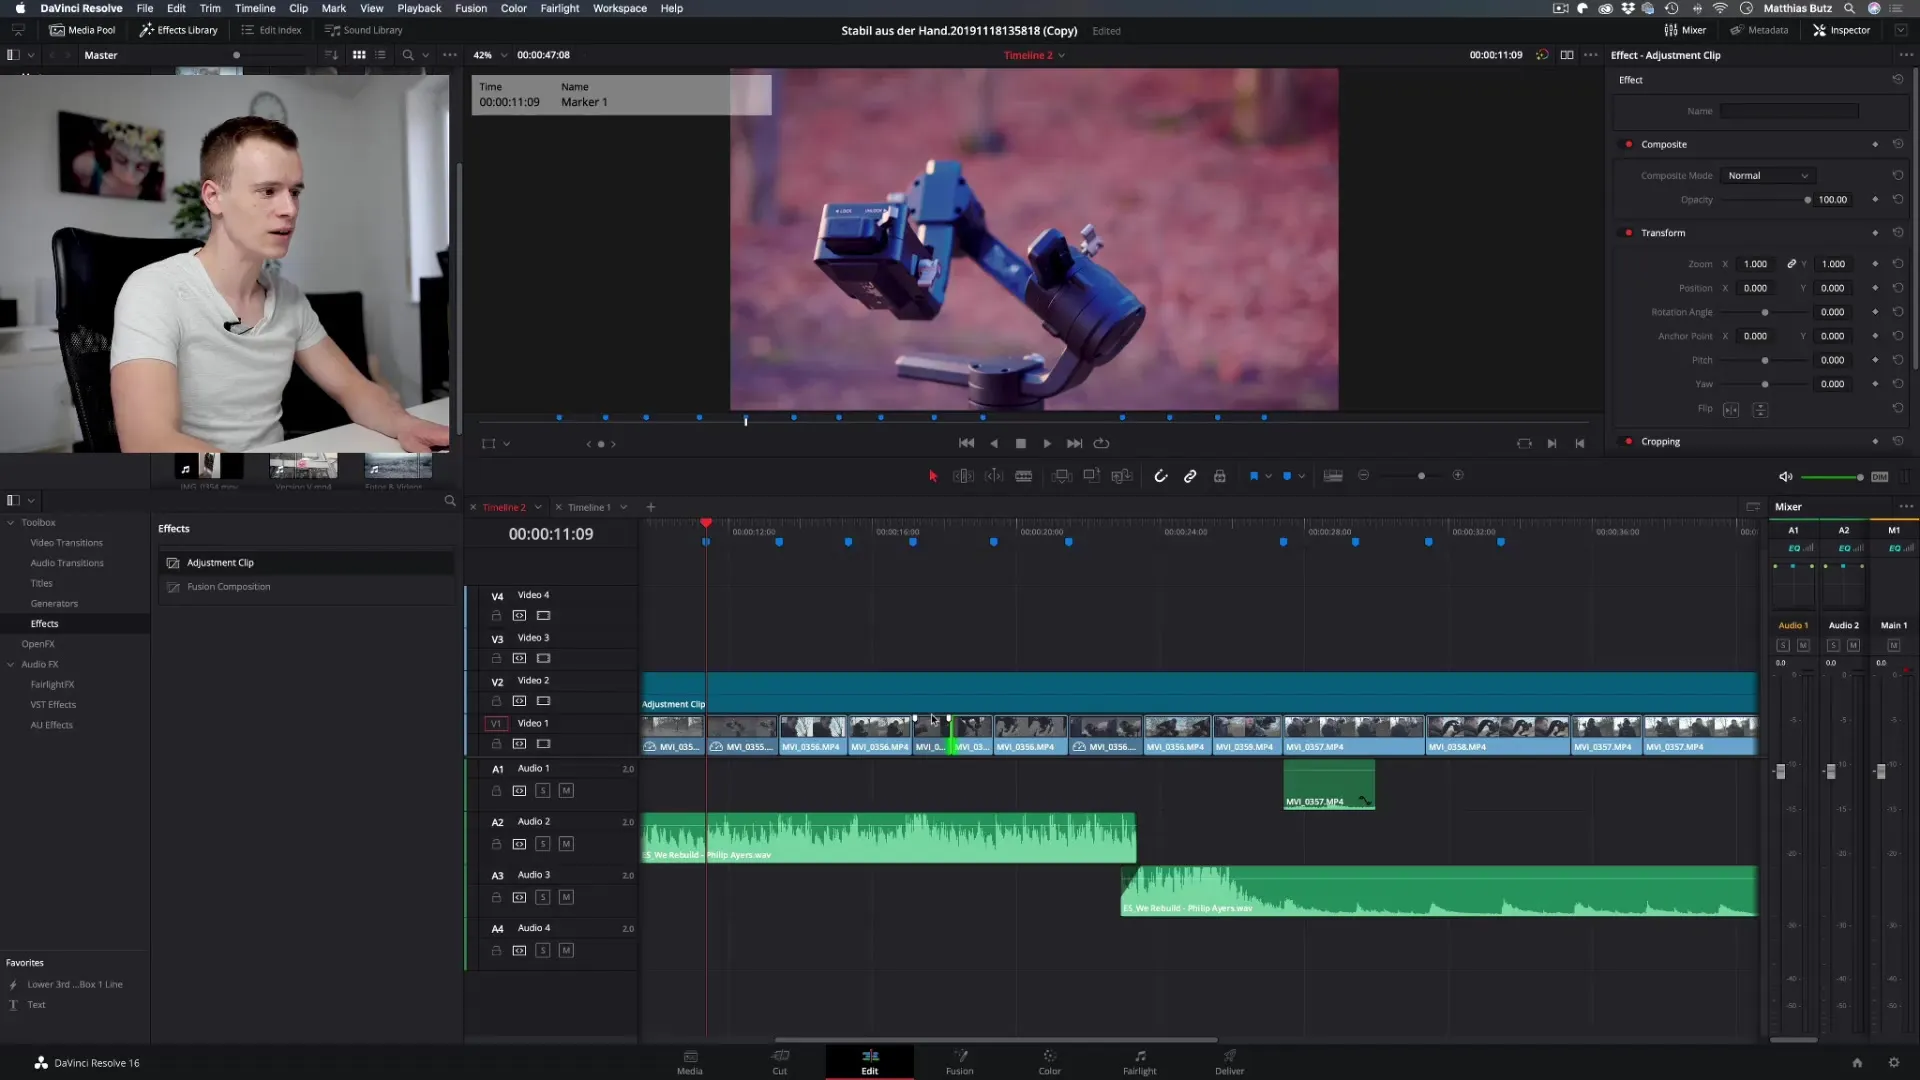The width and height of the screenshot is (1920, 1080).
Task: Open Composite Mode Normal dropdown
Action: 1767,176
